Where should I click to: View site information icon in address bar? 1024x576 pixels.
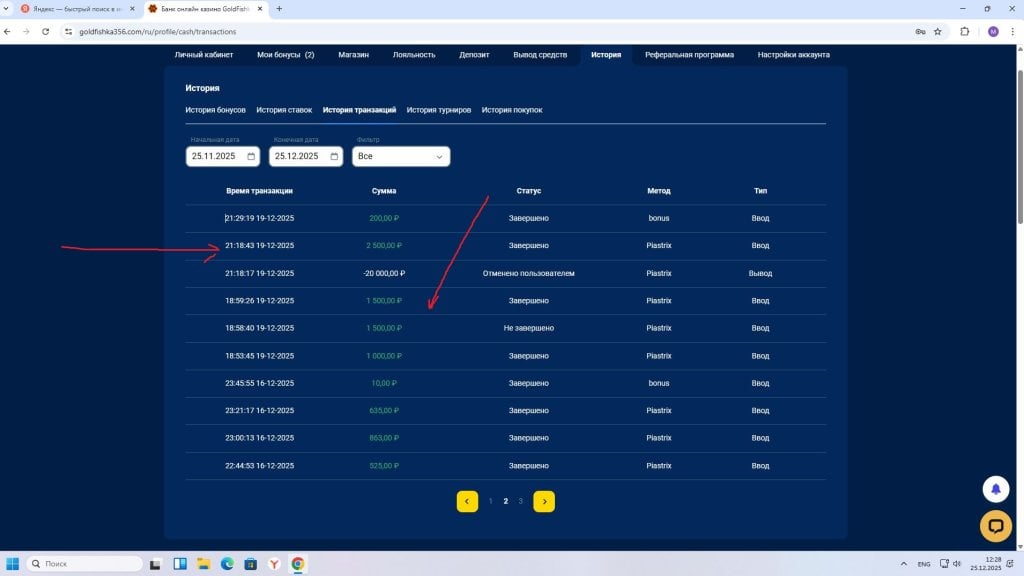pos(69,31)
